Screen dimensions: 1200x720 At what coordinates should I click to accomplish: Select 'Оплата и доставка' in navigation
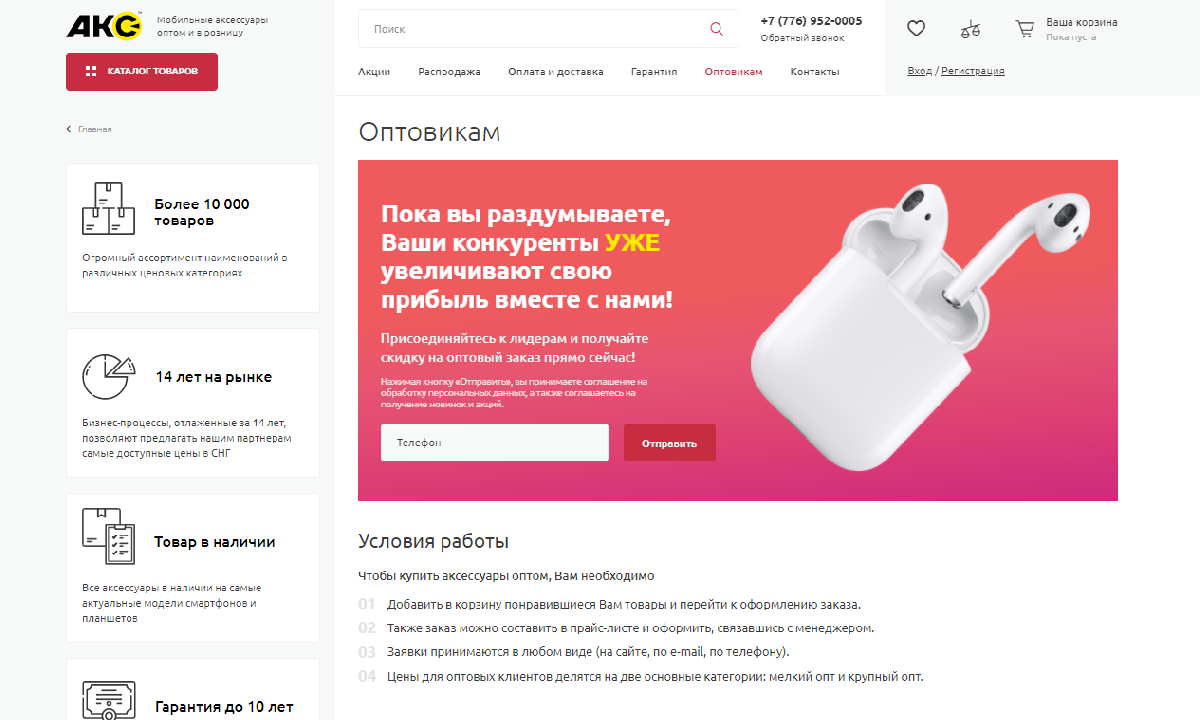point(555,72)
